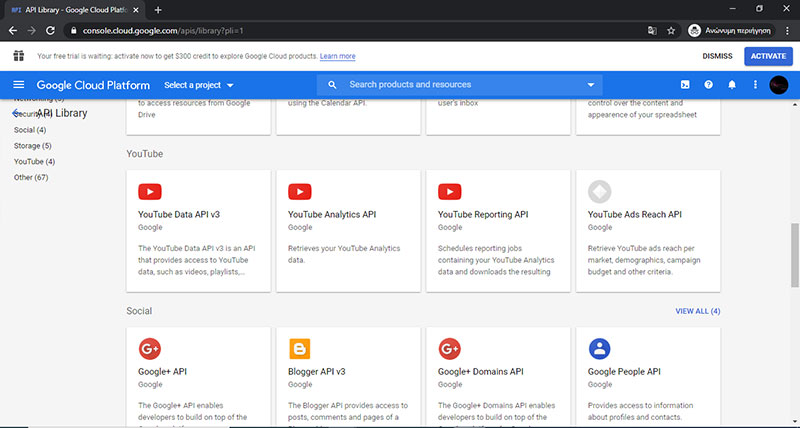Click the ACTIVATE button
The width and height of the screenshot is (800, 428).
[x=768, y=56]
